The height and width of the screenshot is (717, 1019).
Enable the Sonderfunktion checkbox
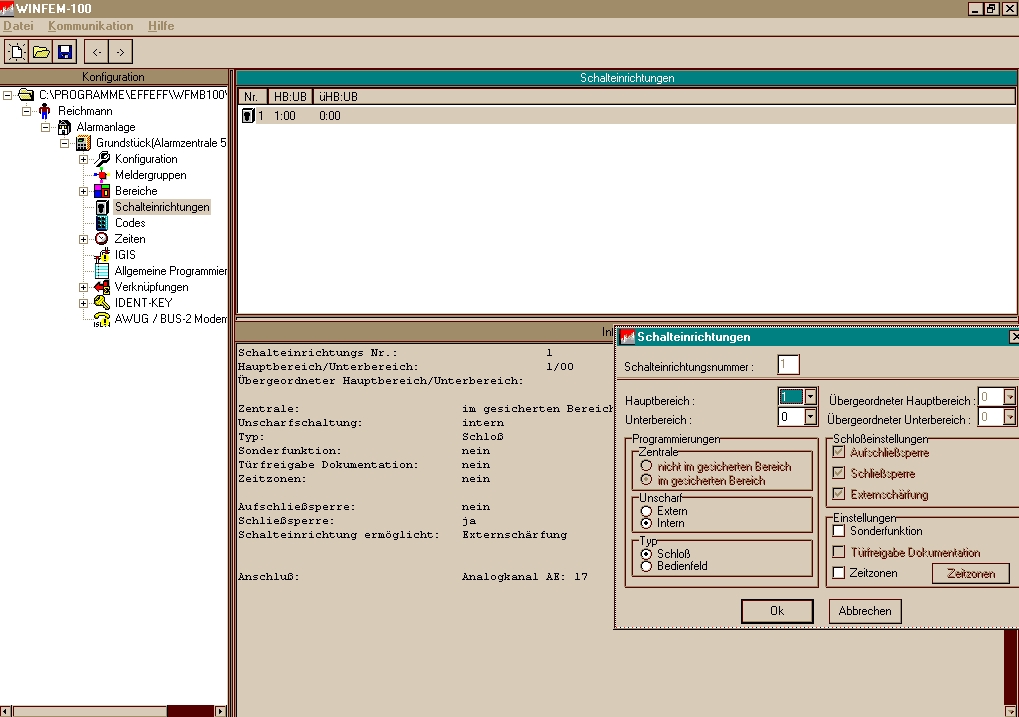pyautogui.click(x=840, y=531)
